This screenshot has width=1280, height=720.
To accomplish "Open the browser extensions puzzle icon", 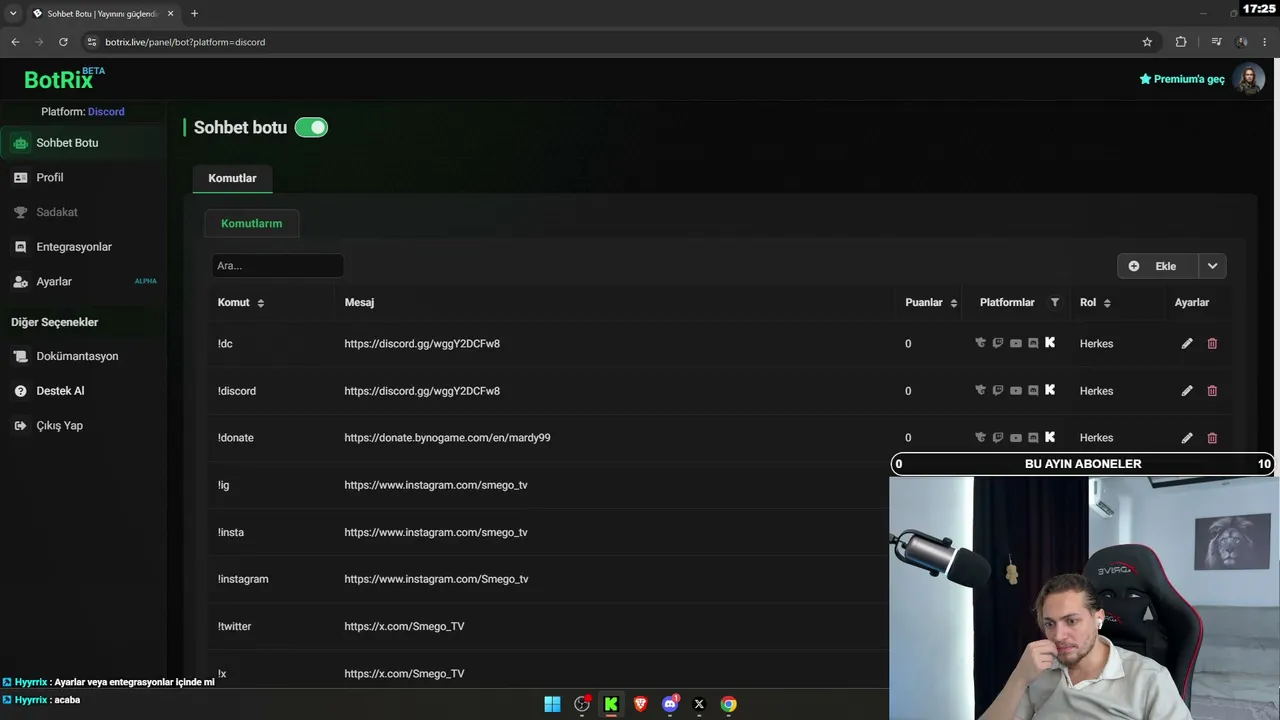I will point(1181,42).
